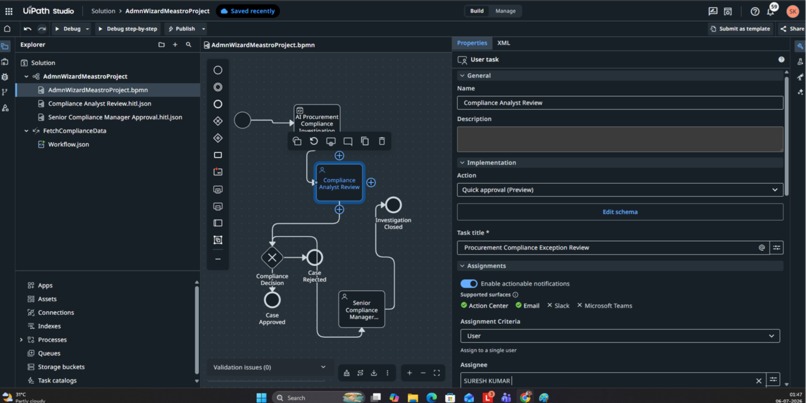
Task: Click Solution in the breadcrumb
Action: (x=103, y=11)
